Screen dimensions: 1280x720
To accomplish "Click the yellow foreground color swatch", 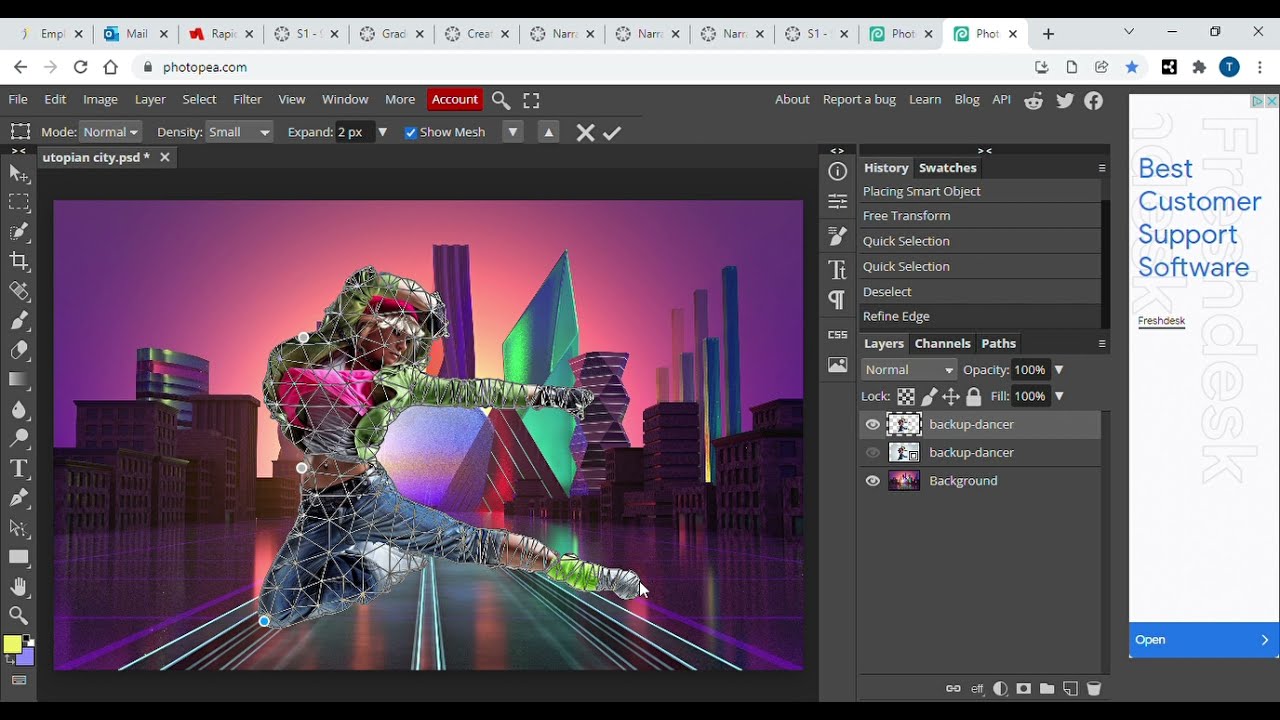I will pyautogui.click(x=12, y=645).
